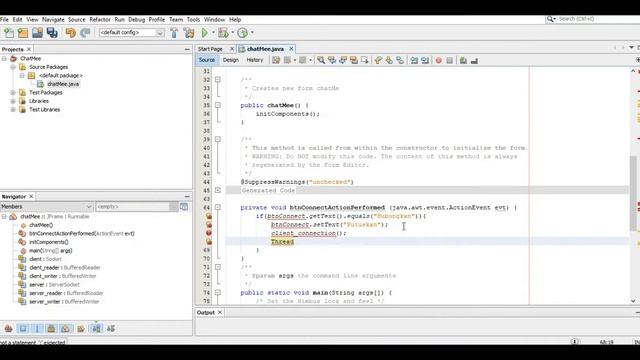Open the default config dropdown
This screenshot has width=640, height=360.
(x=160, y=33)
